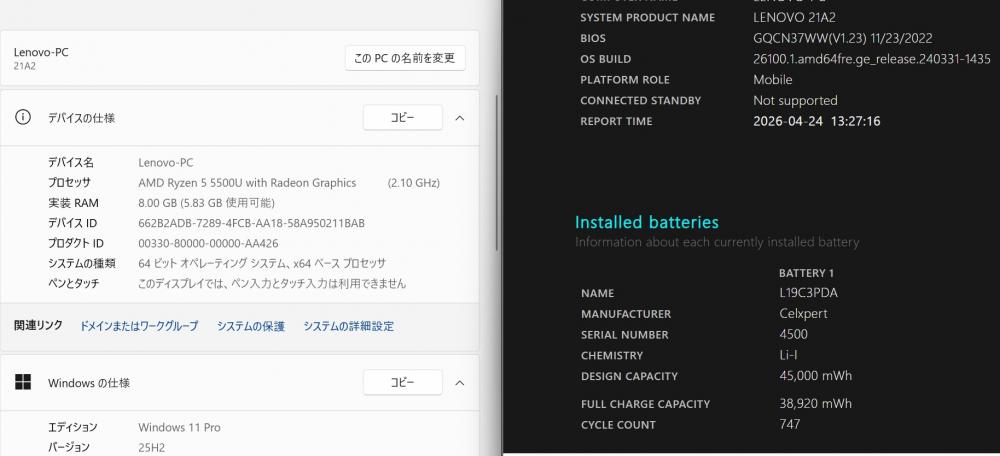Screen dimensions: 1000x456
Task: Click the Lenovo-PC name at top
Action: pos(41,52)
